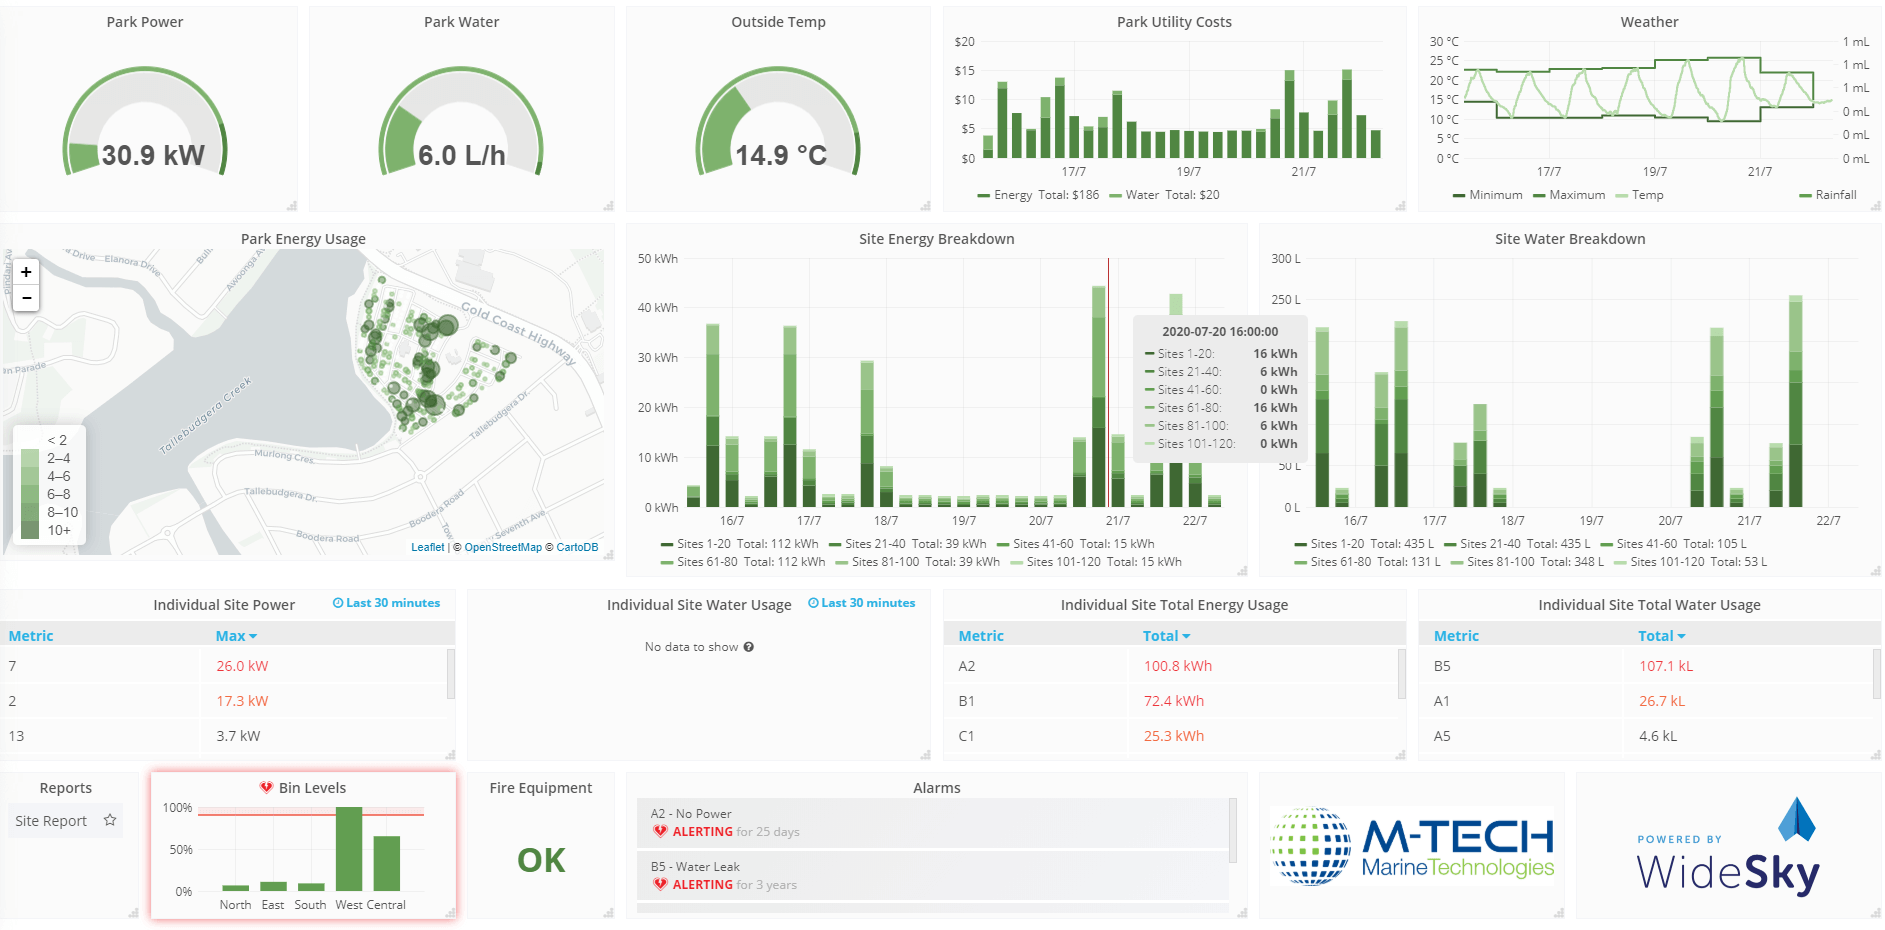Use the Individual Site Power table scrollbar
Screen dimensions: 1885x930
pyautogui.click(x=451, y=674)
